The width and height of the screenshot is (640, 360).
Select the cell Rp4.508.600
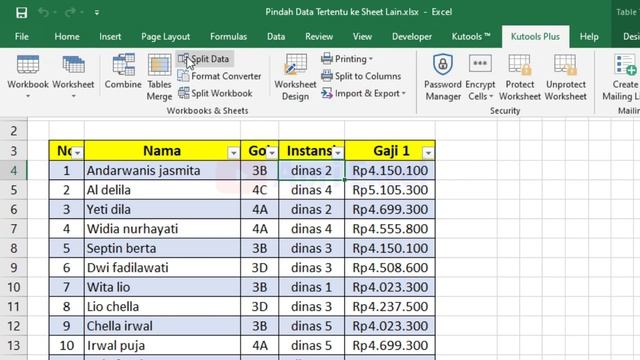click(390, 268)
